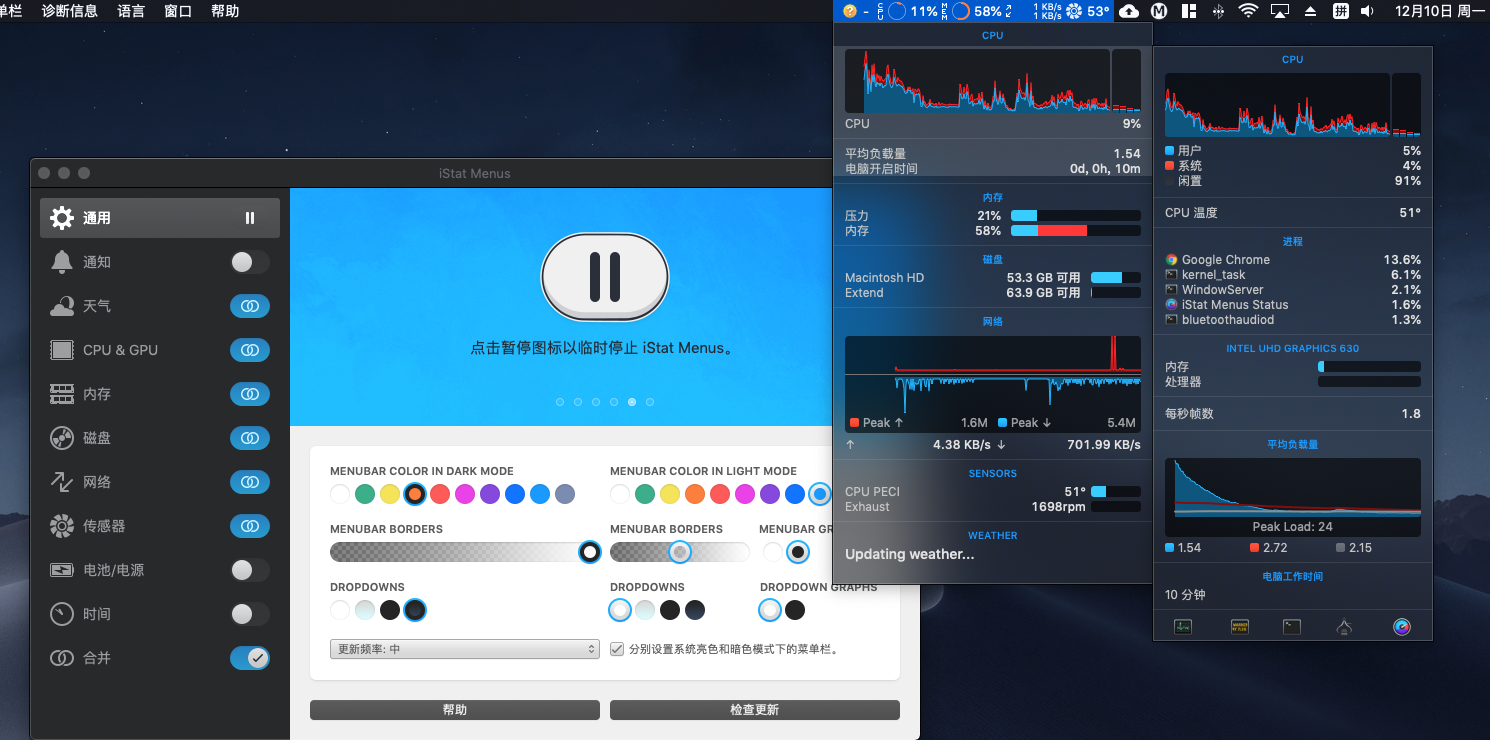Select the 通用 sidebar item
Image resolution: width=1490 pixels, height=740 pixels.
point(160,218)
